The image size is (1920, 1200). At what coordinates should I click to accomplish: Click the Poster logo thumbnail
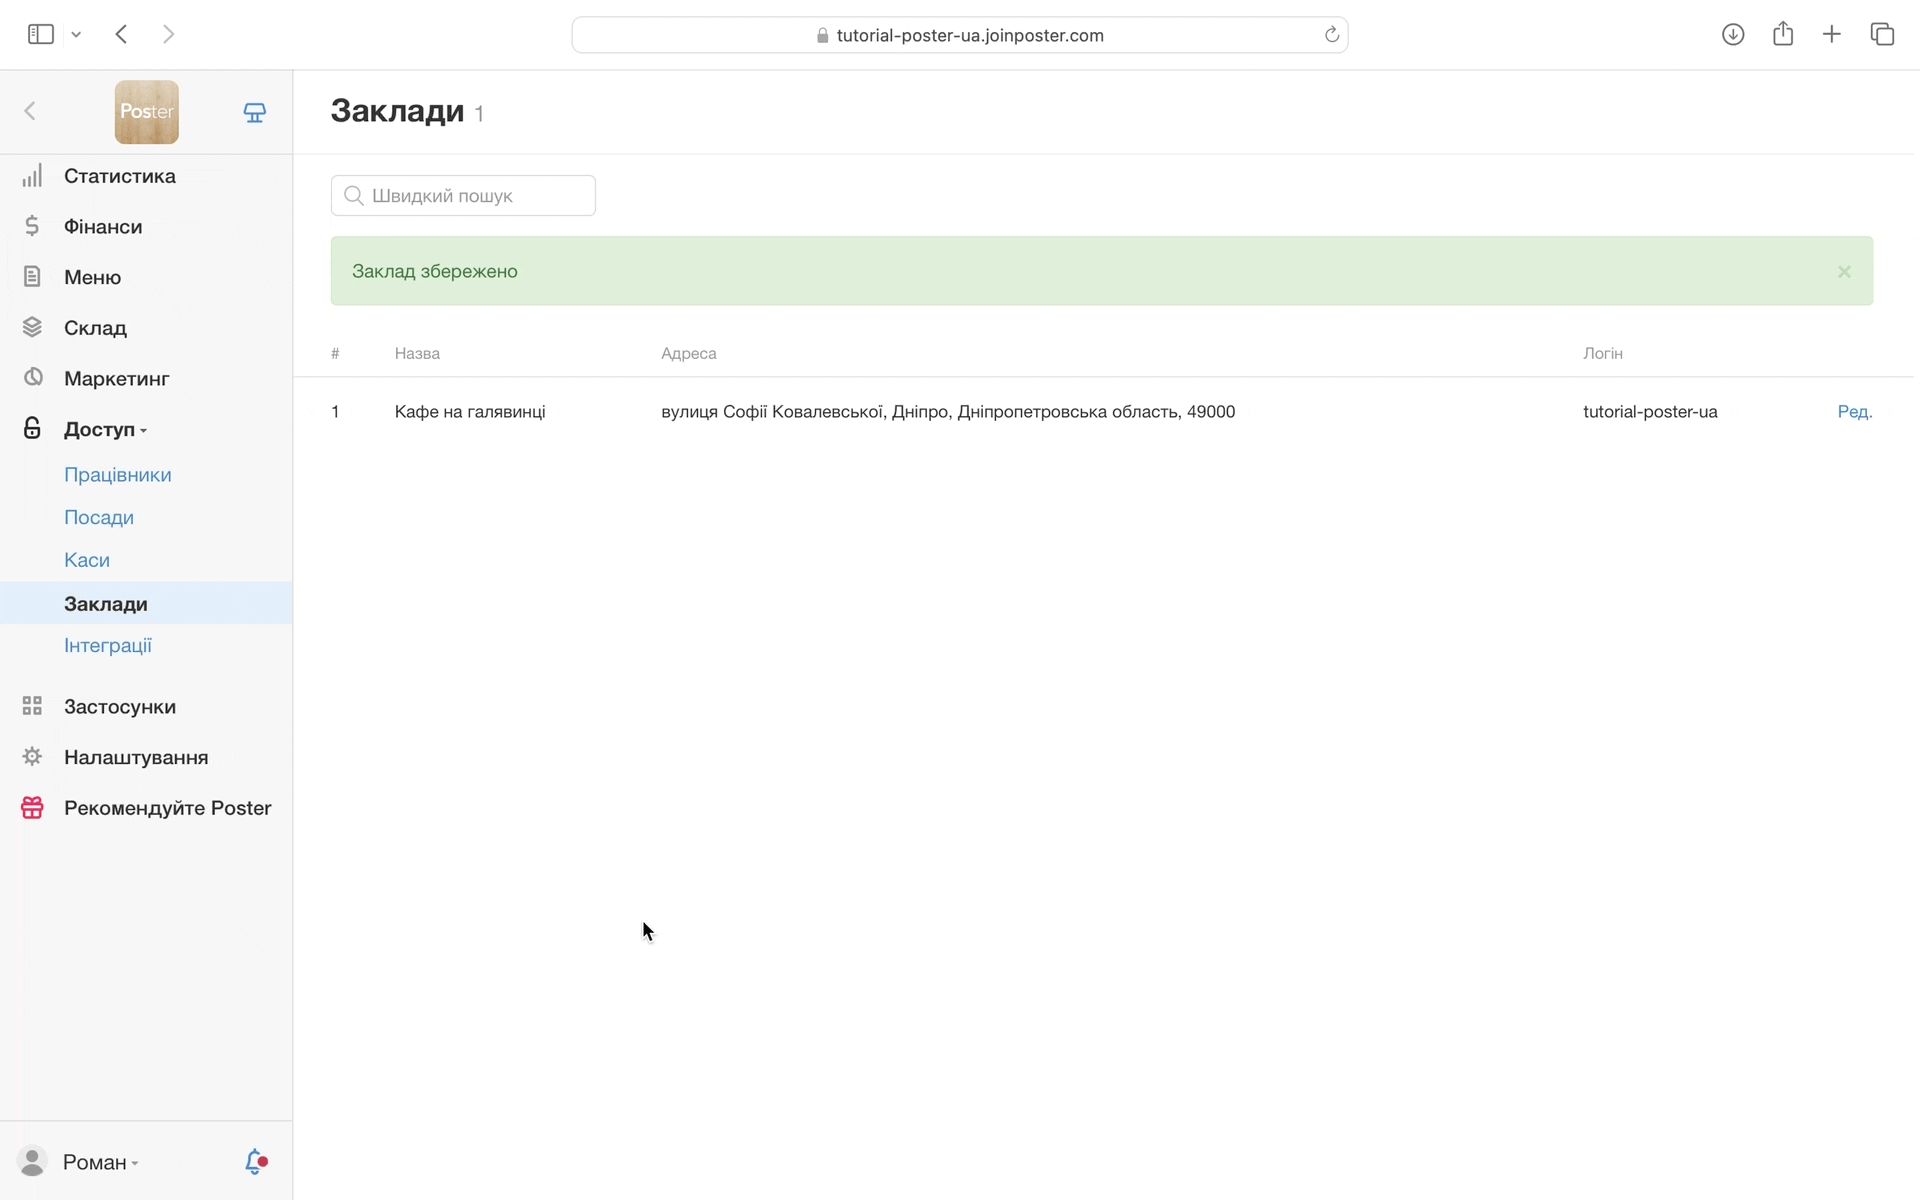pyautogui.click(x=147, y=112)
